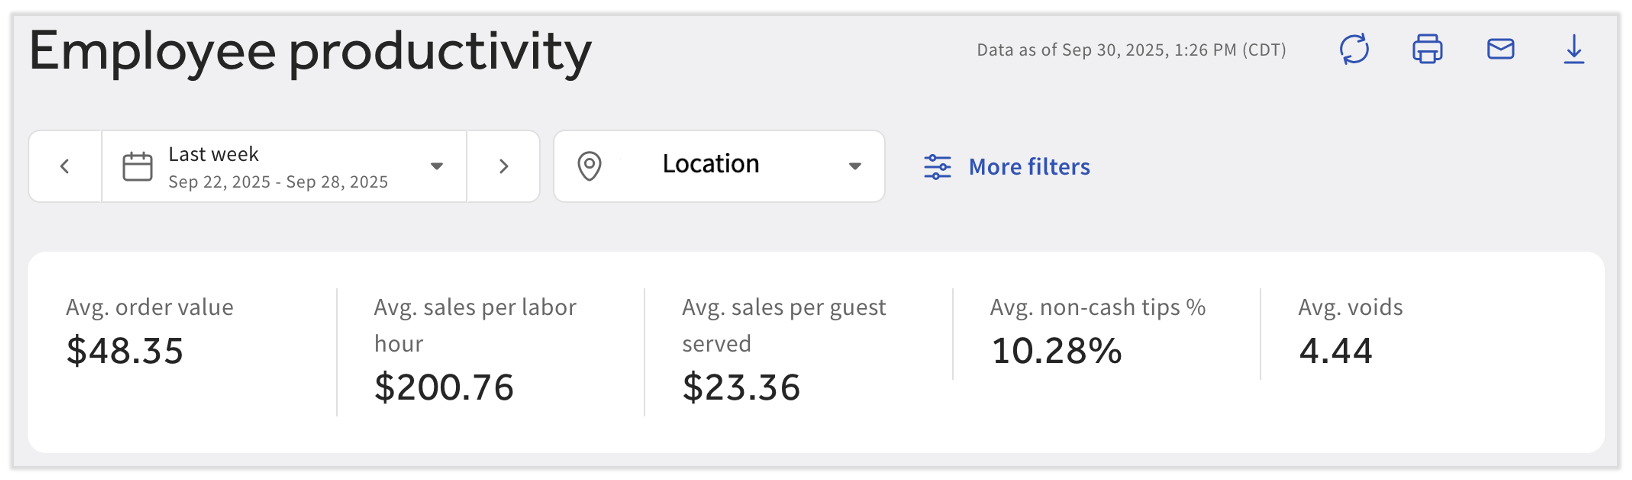Open the More filters link
This screenshot has height=480, width=1632.
click(1029, 167)
